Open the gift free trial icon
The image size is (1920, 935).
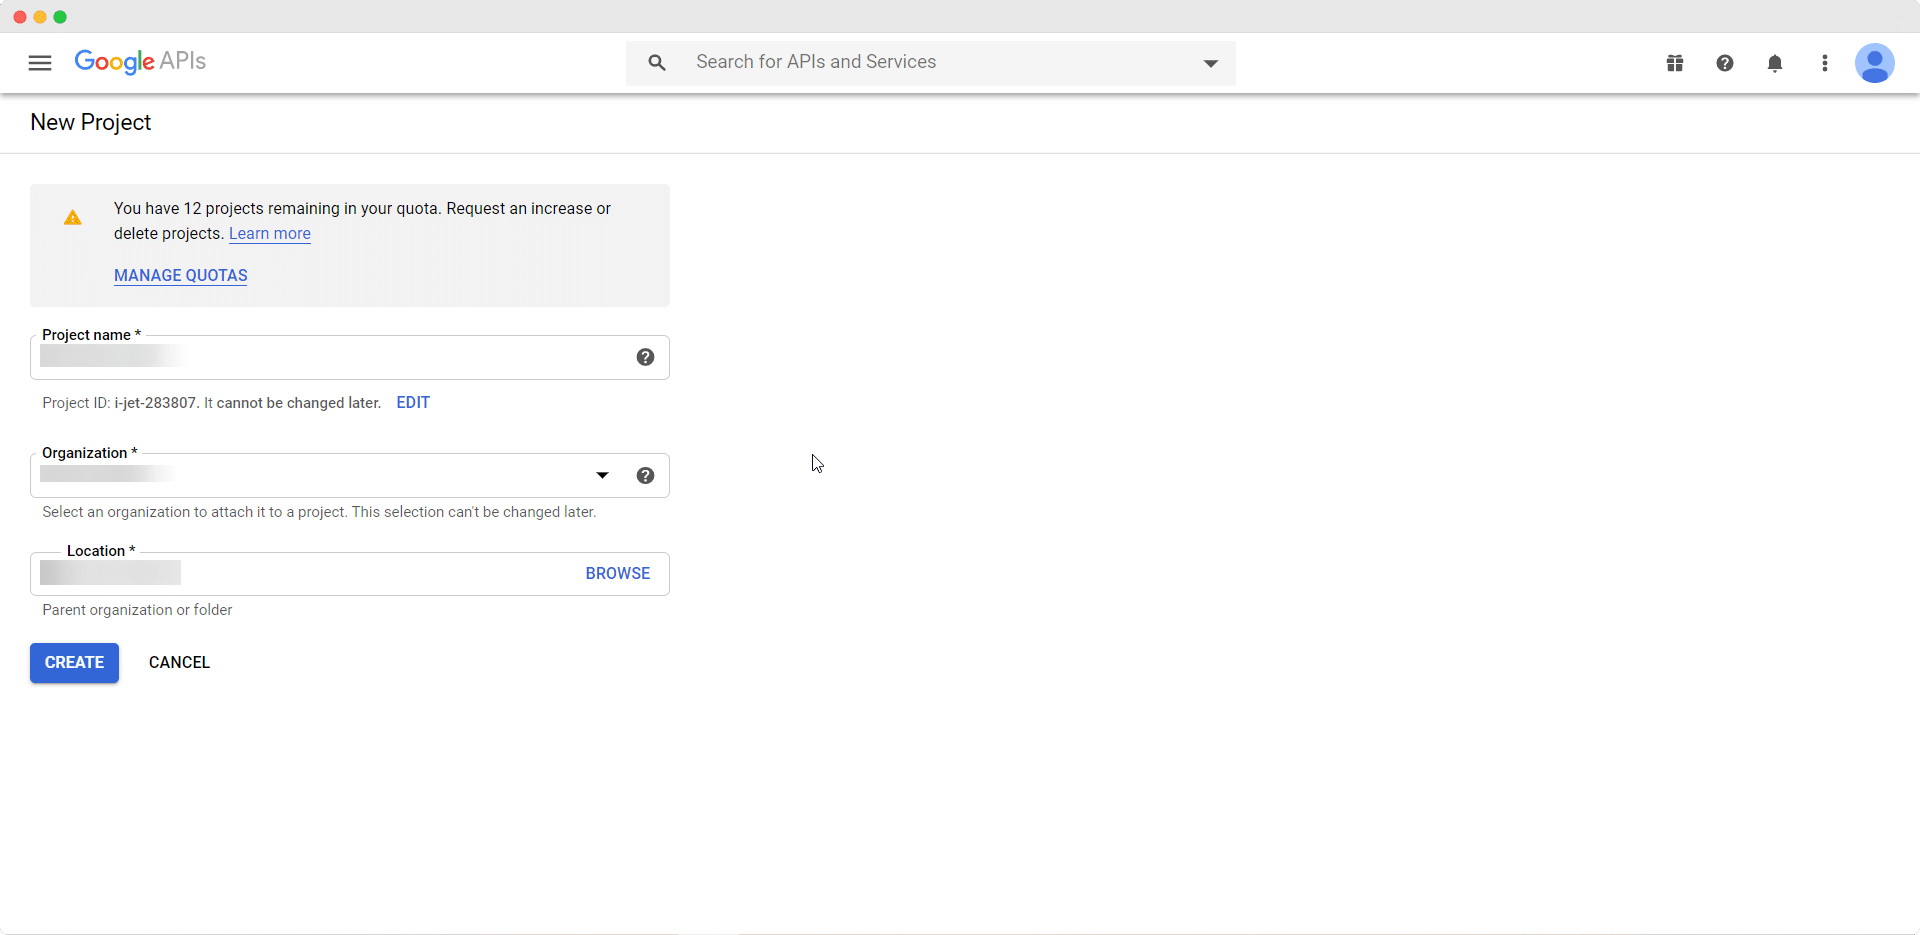tap(1675, 63)
